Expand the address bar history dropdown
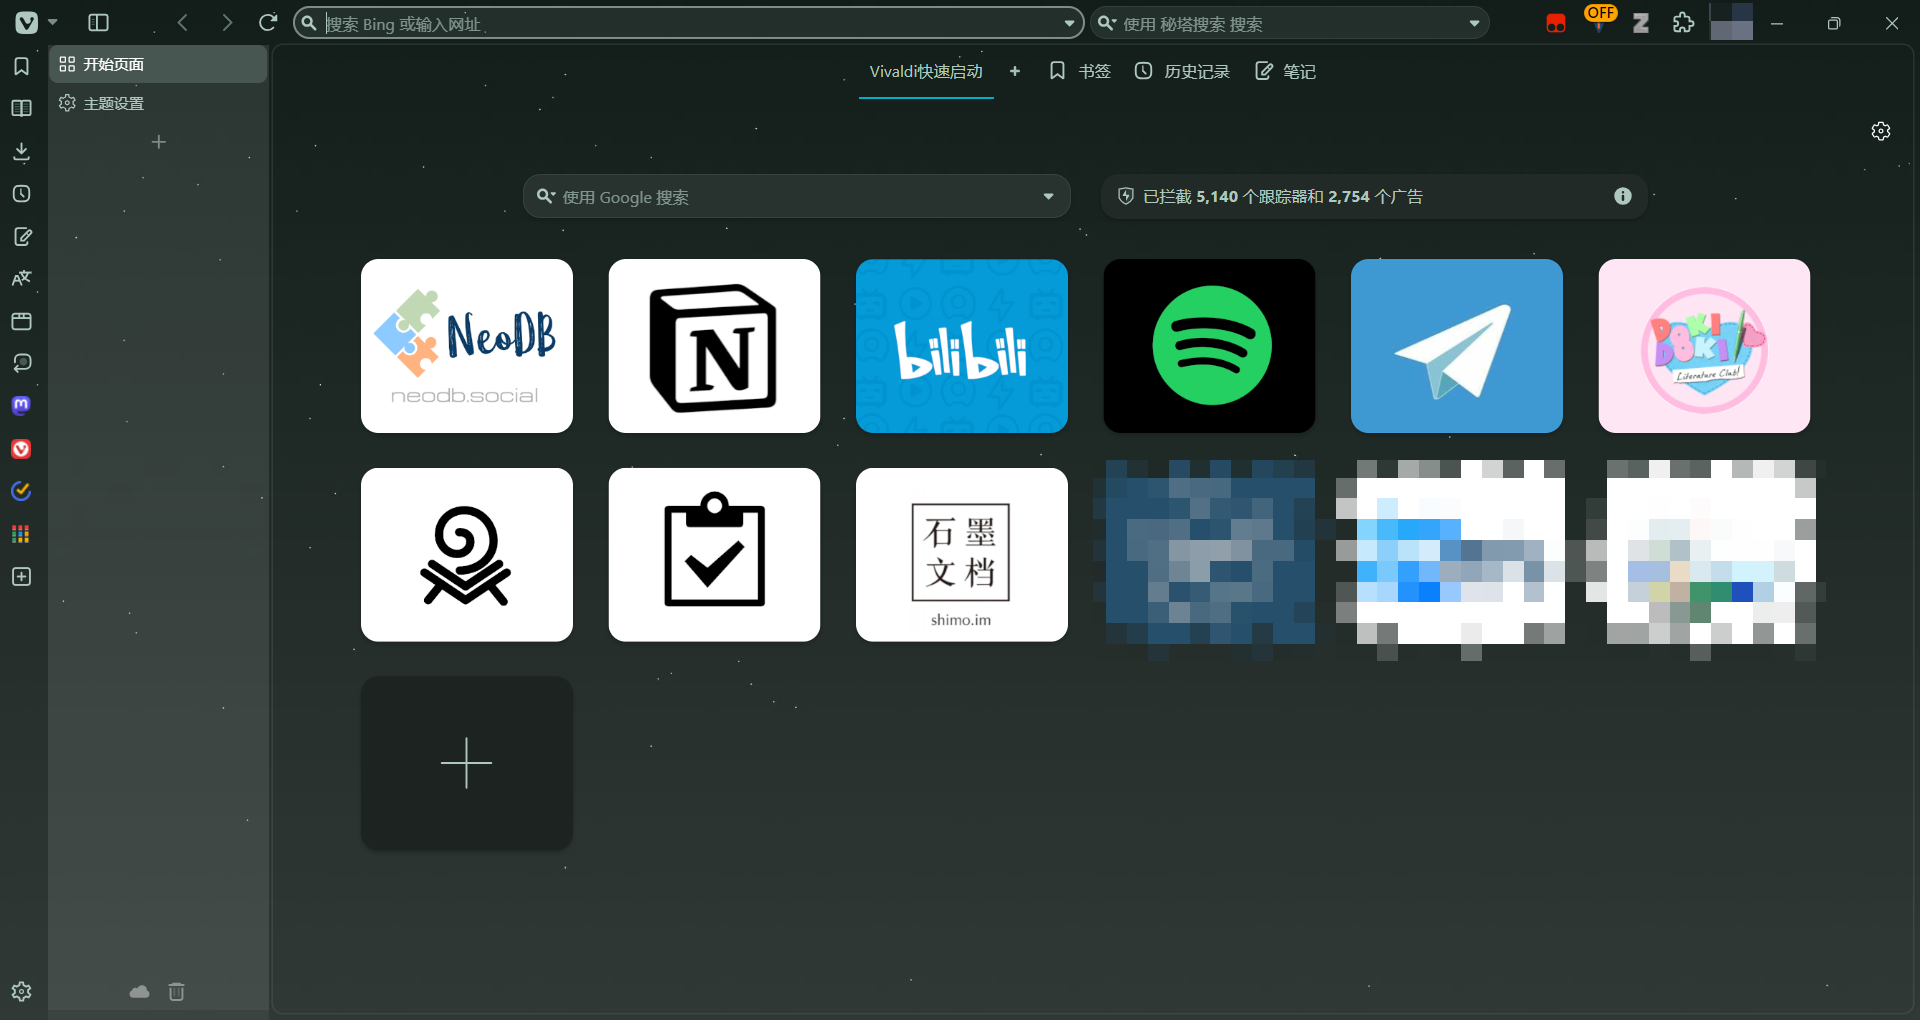 point(1069,23)
